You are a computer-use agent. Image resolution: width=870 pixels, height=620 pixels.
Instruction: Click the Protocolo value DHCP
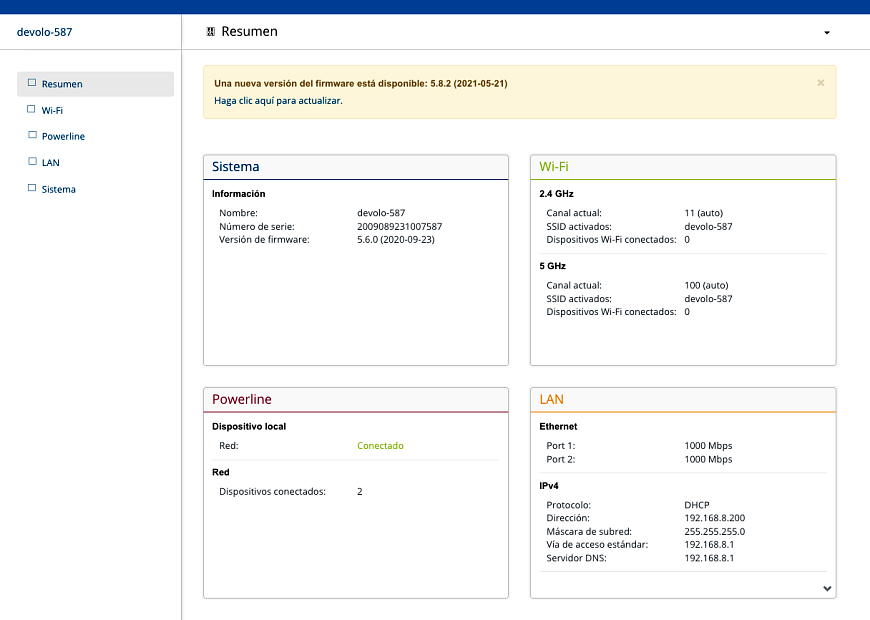697,505
